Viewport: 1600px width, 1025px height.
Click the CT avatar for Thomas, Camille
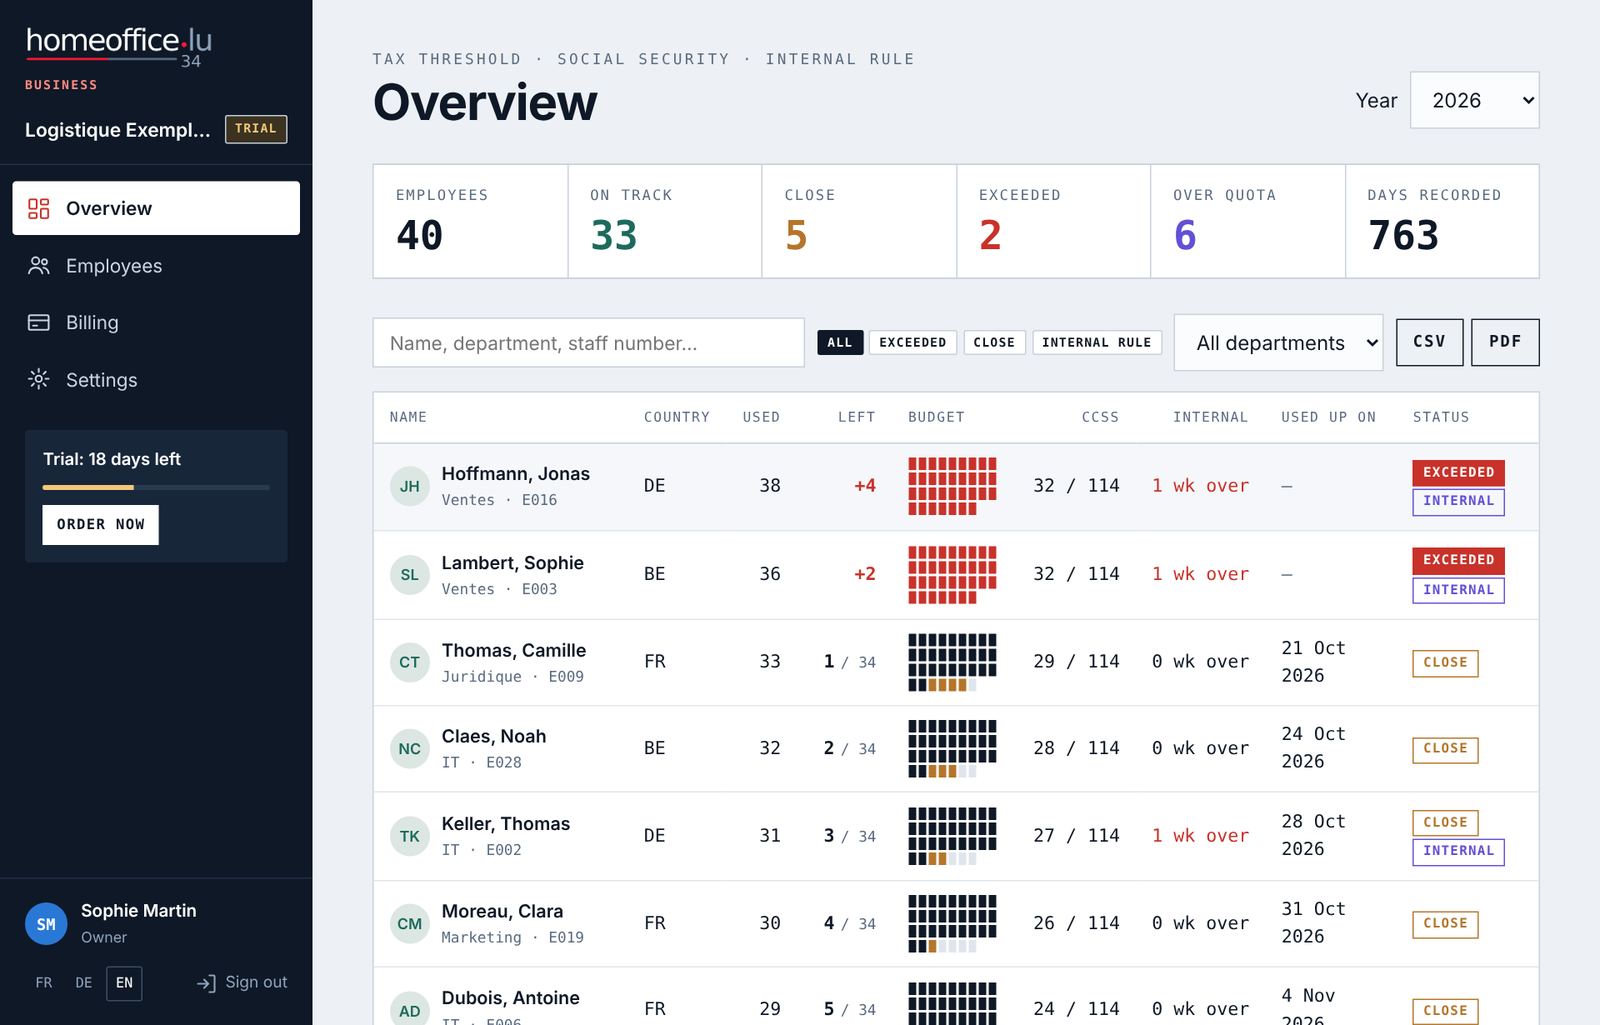click(x=409, y=662)
